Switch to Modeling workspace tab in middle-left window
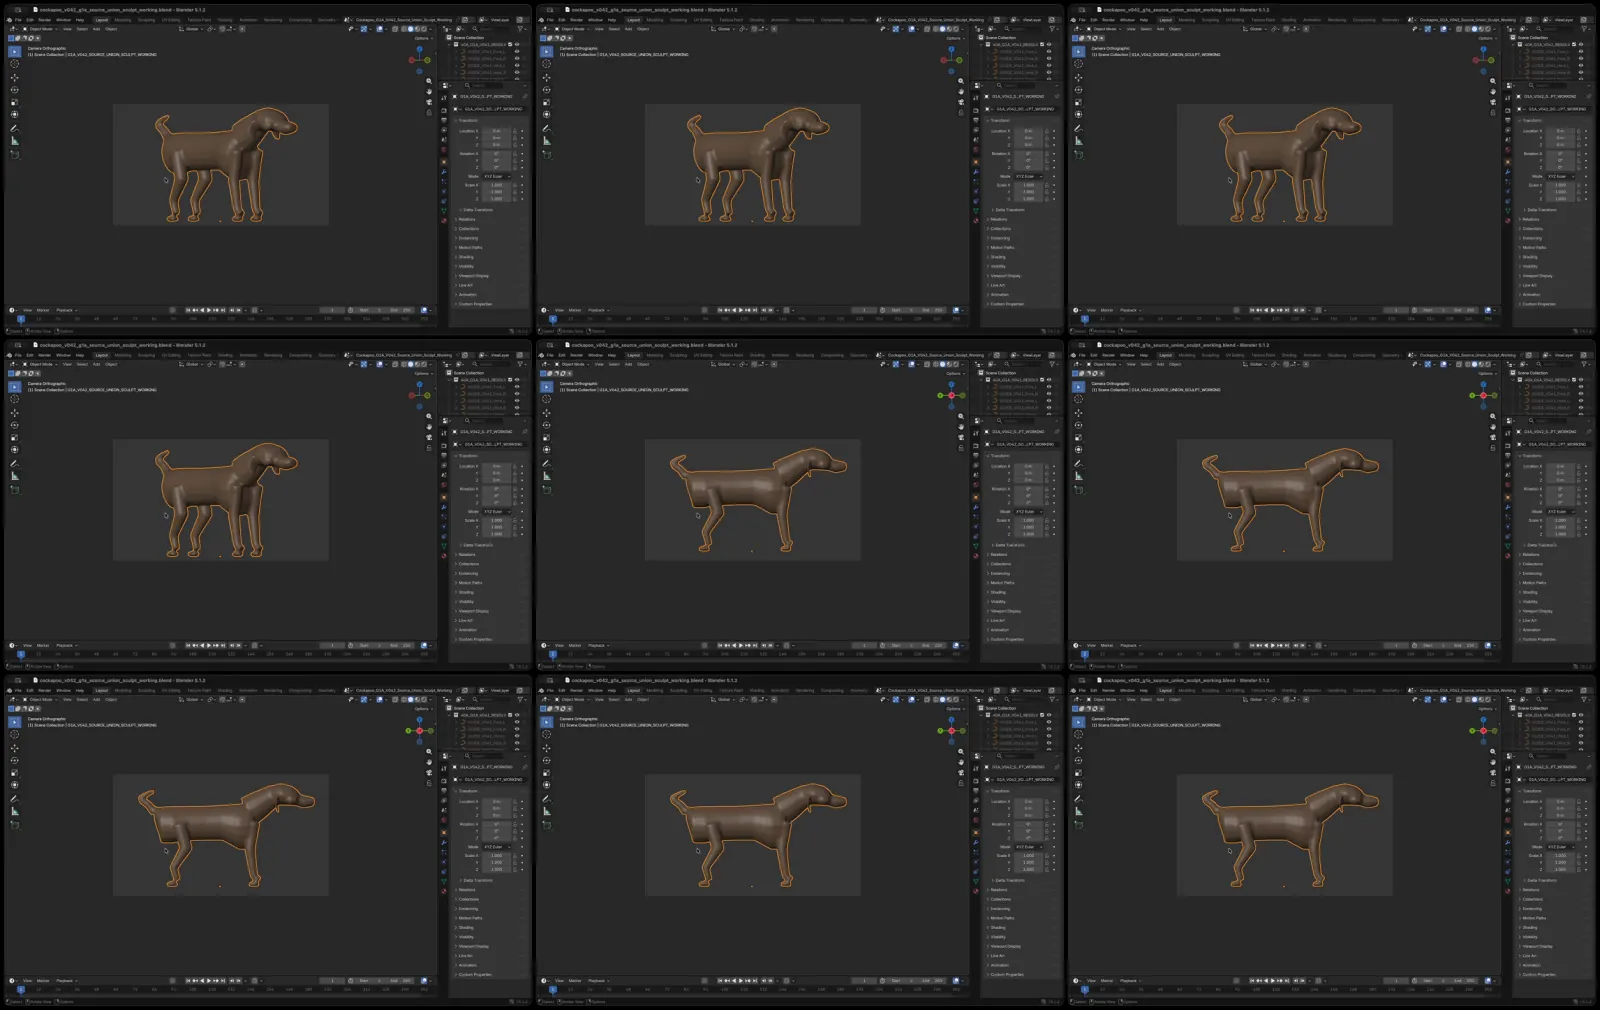Screen dimensions: 1600x1010 (123, 355)
